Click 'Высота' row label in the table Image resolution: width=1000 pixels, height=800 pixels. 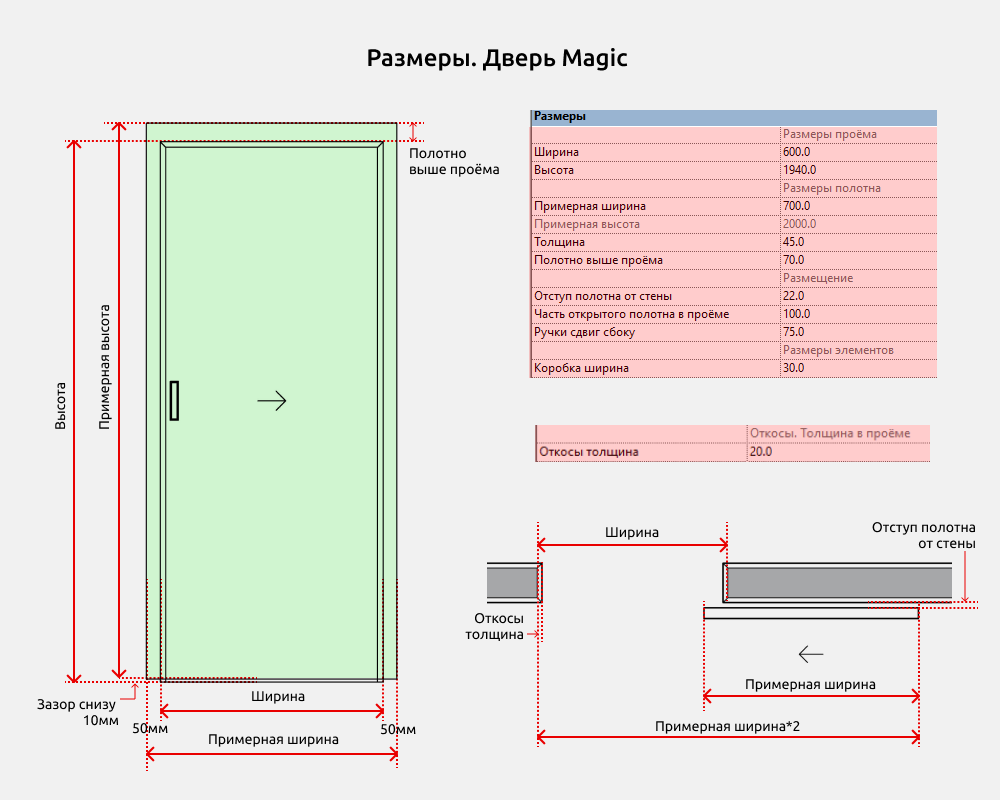554,170
